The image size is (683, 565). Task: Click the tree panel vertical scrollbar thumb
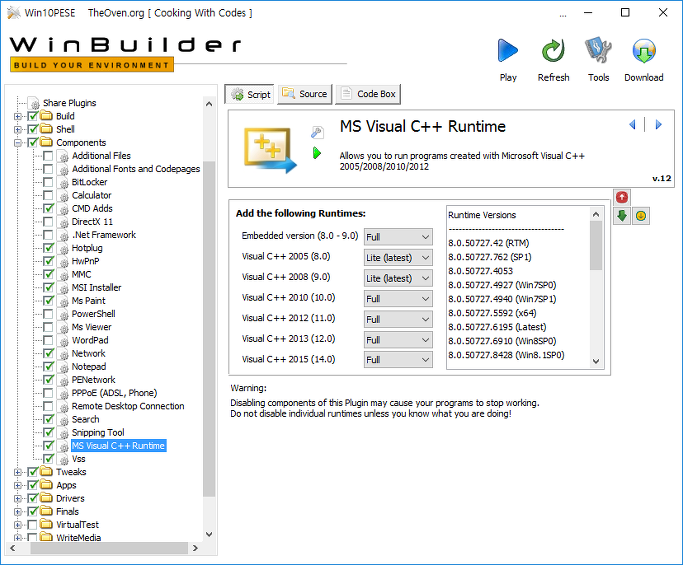pyautogui.click(x=209, y=329)
